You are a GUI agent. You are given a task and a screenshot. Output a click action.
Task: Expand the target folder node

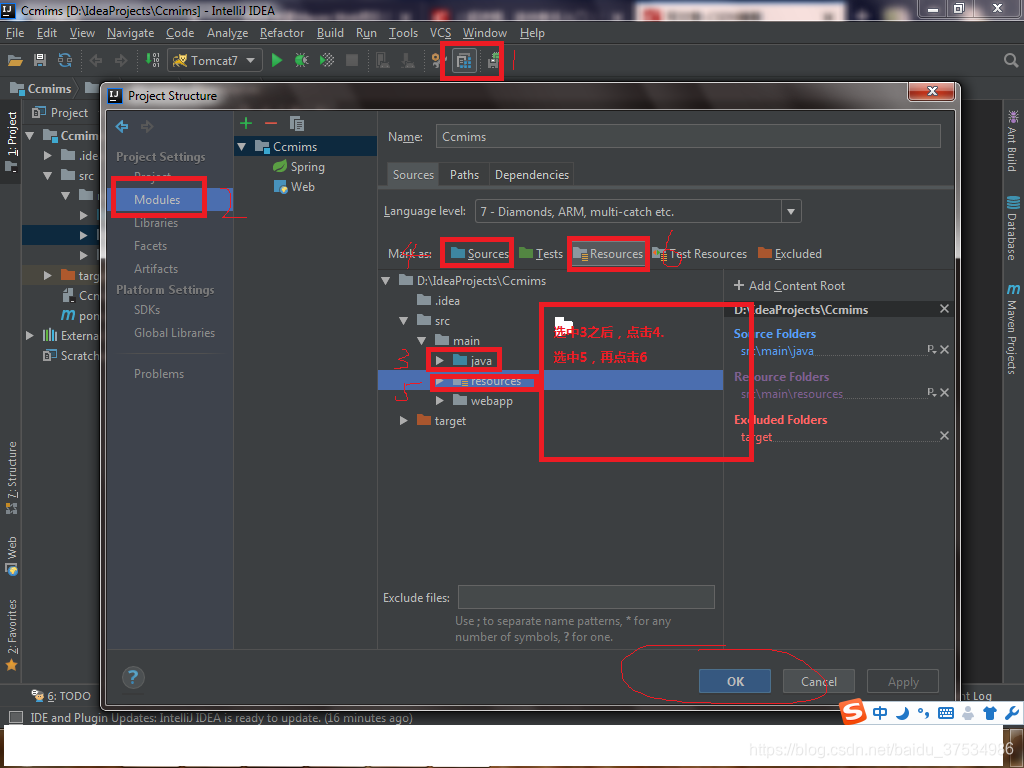click(404, 421)
